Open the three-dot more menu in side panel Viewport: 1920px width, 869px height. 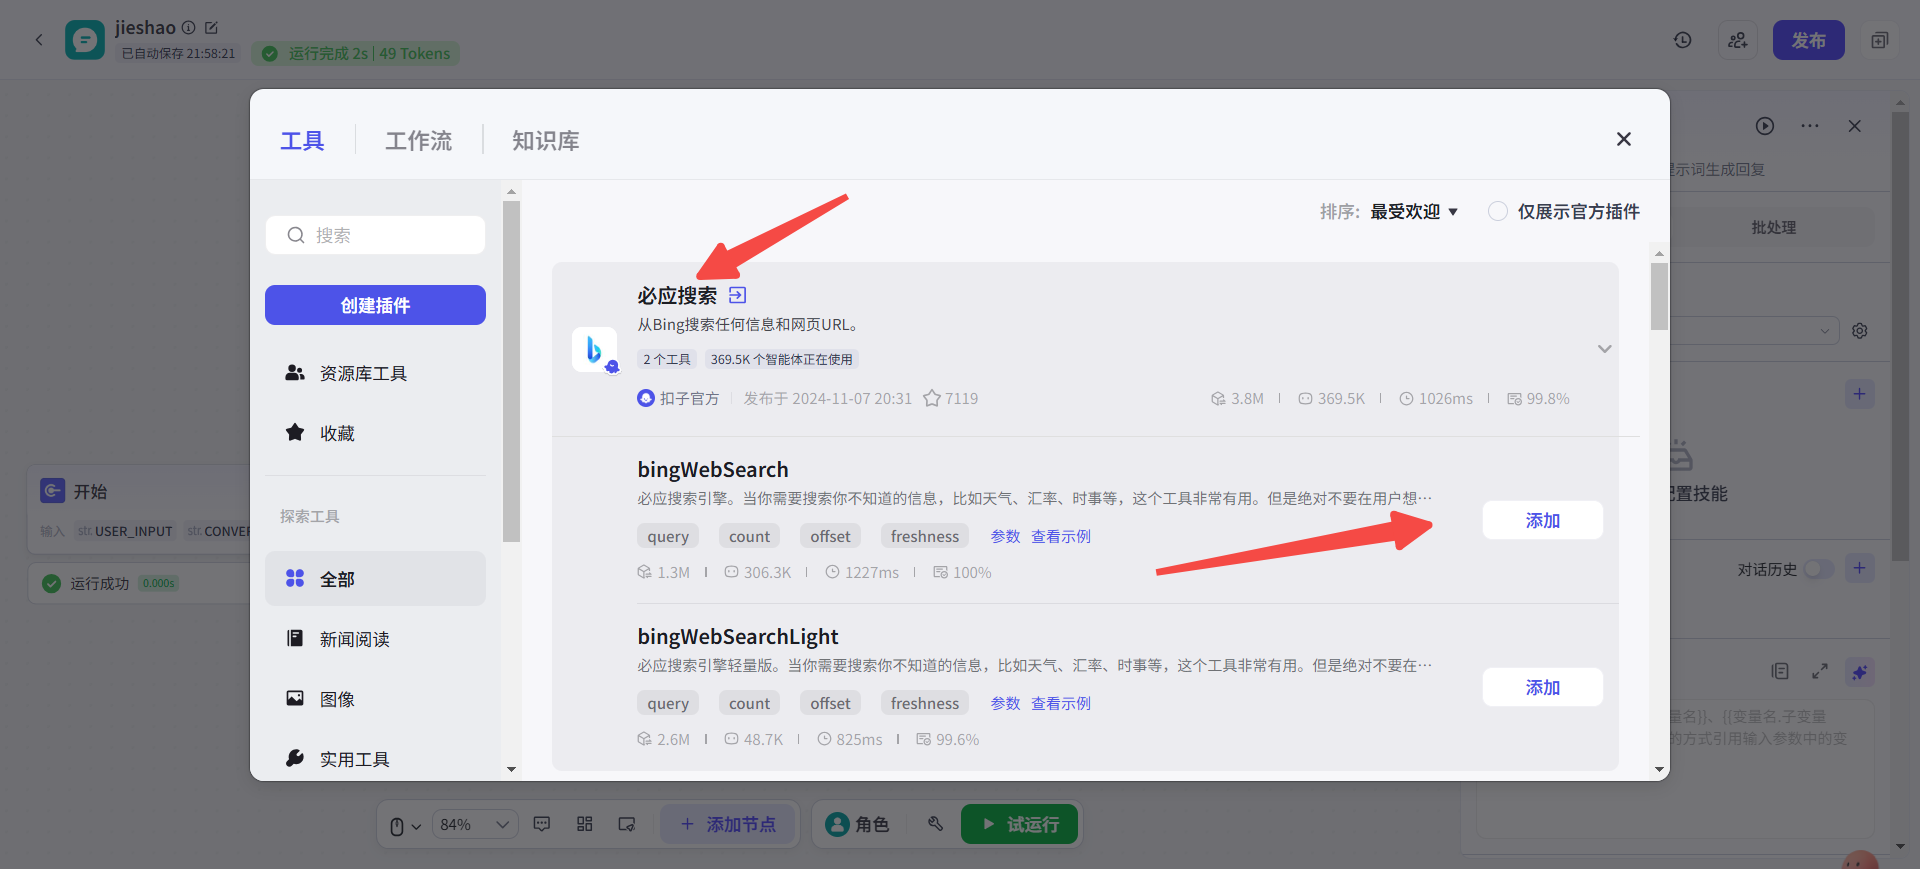tap(1810, 126)
